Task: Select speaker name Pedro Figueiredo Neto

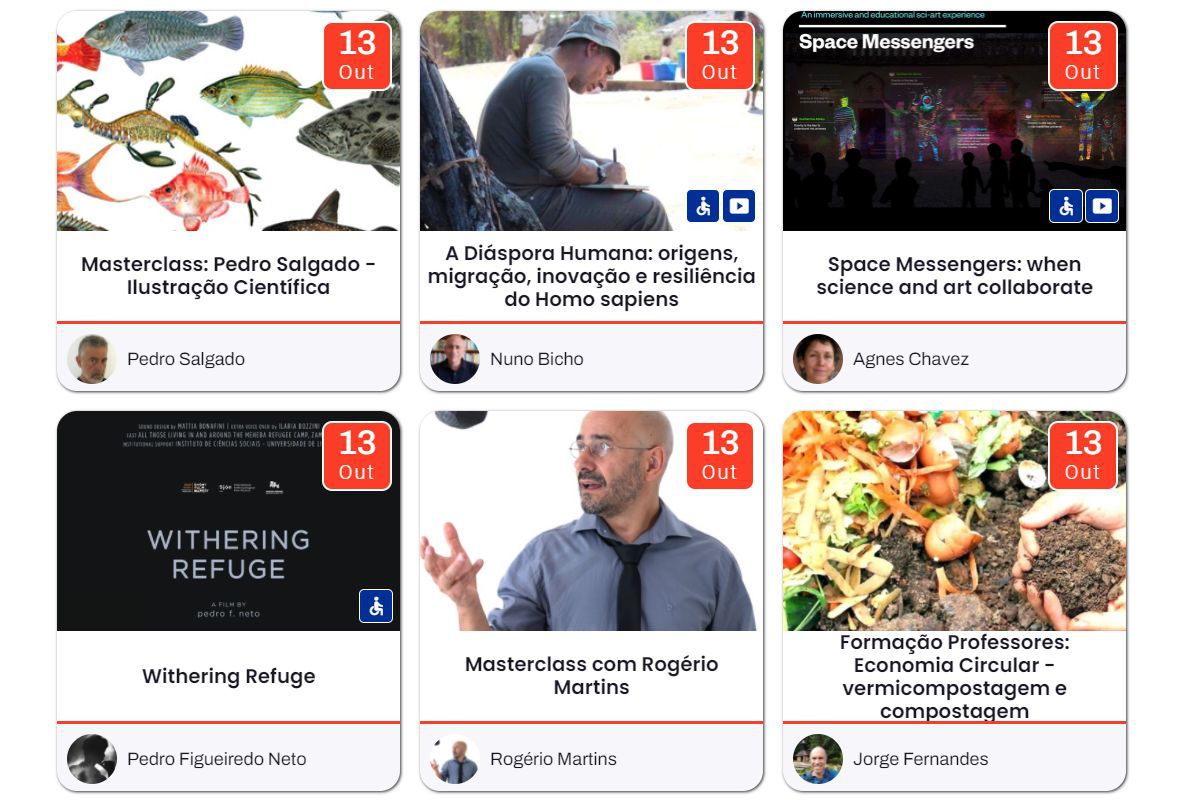Action: pyautogui.click(x=217, y=759)
